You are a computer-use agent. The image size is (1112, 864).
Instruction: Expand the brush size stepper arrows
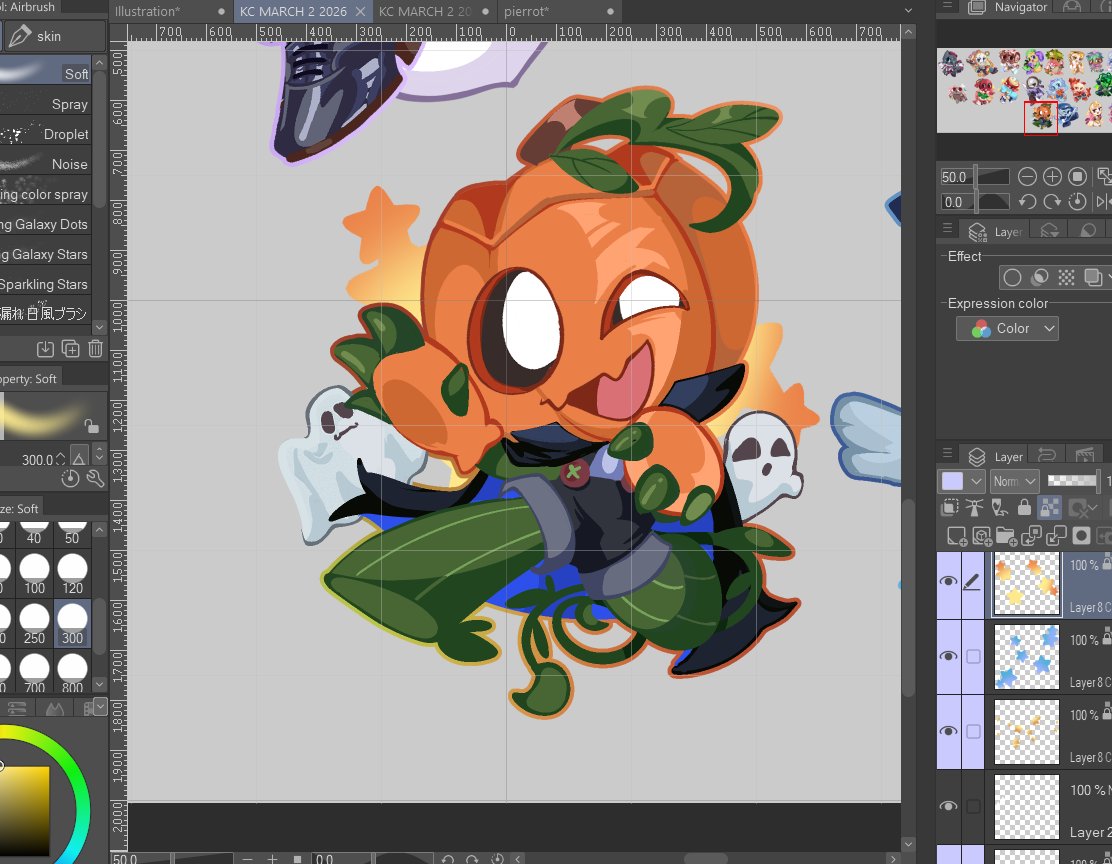[60, 459]
